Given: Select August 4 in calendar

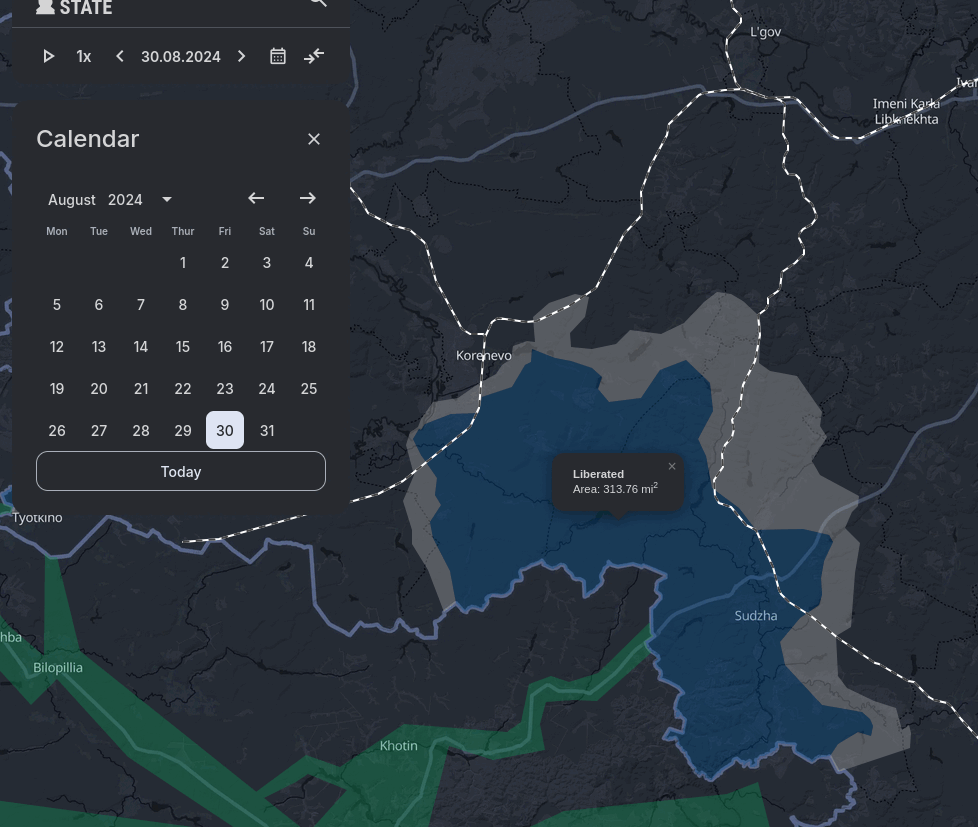Looking at the screenshot, I should (309, 263).
